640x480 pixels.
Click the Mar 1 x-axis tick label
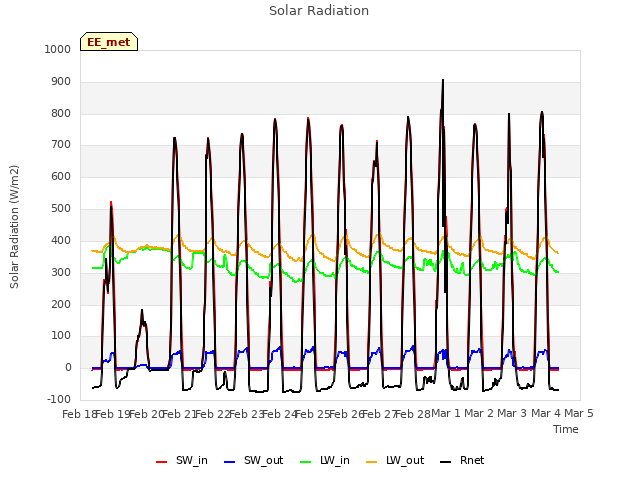click(x=446, y=413)
